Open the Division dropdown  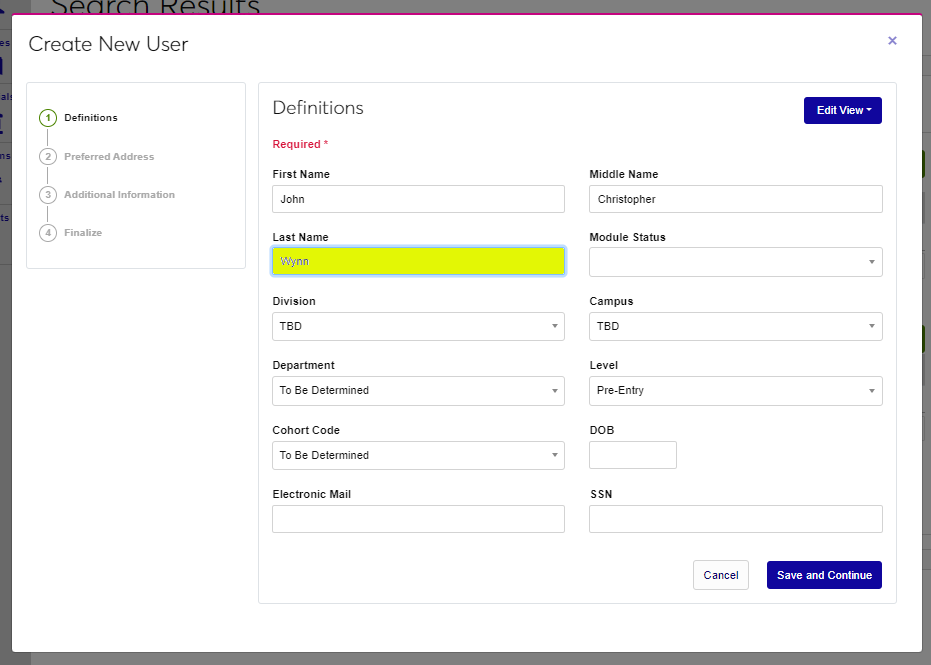pyautogui.click(x=418, y=326)
